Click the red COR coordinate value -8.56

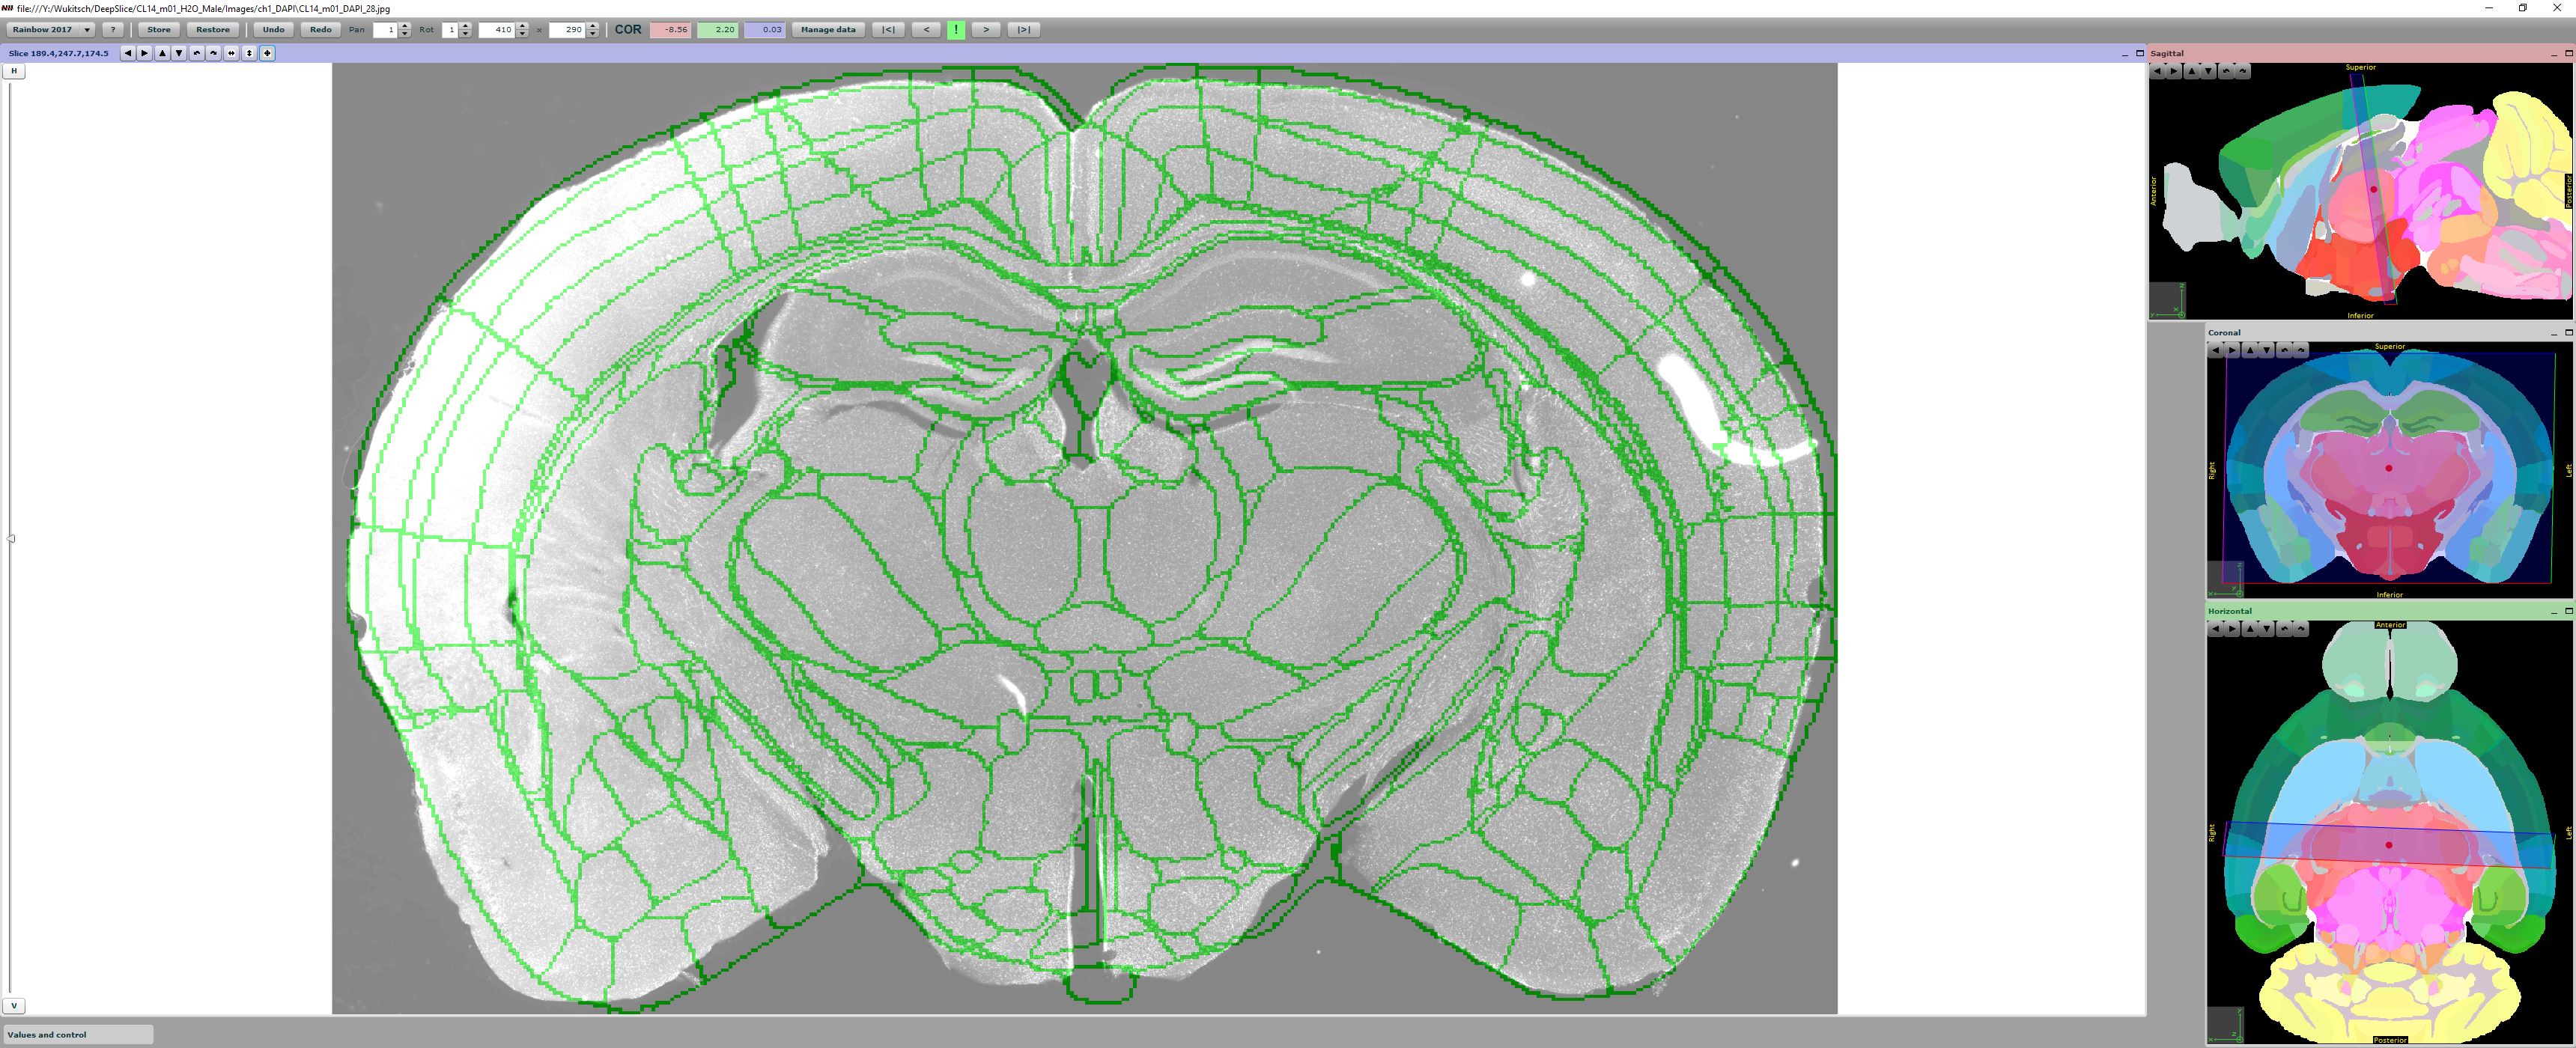670,30
